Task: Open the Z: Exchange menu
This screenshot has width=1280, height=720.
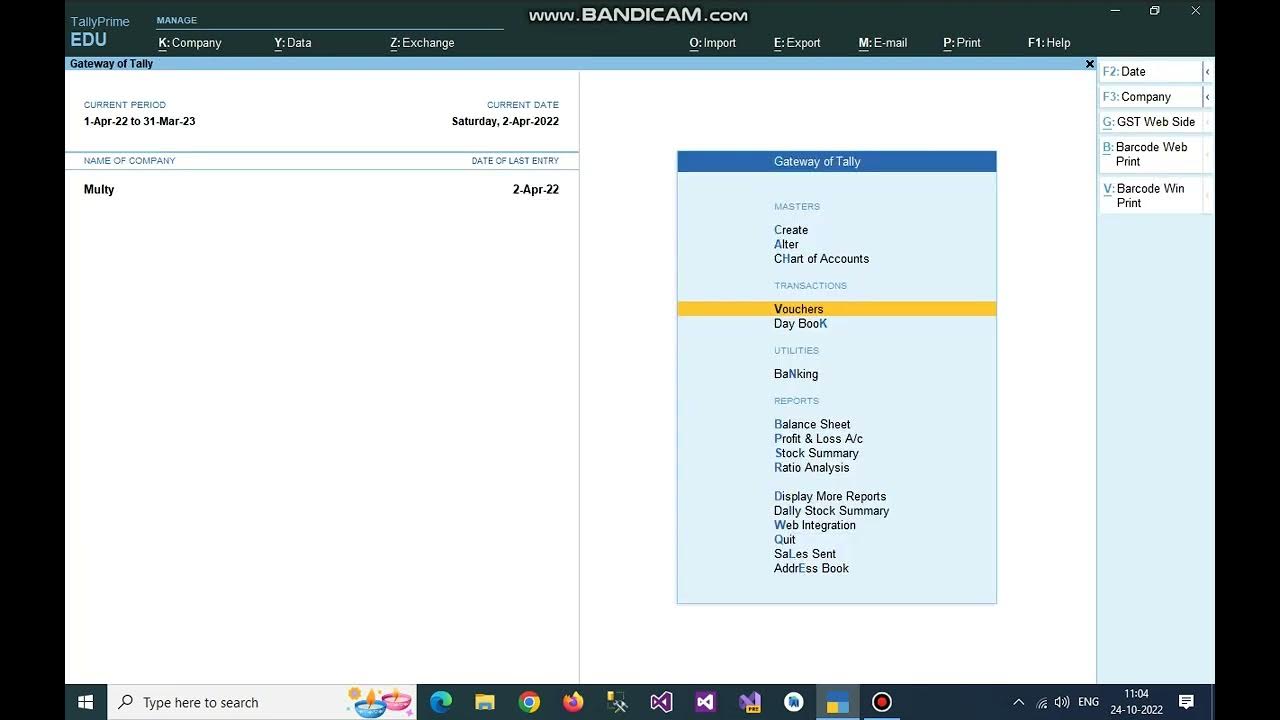Action: point(422,43)
